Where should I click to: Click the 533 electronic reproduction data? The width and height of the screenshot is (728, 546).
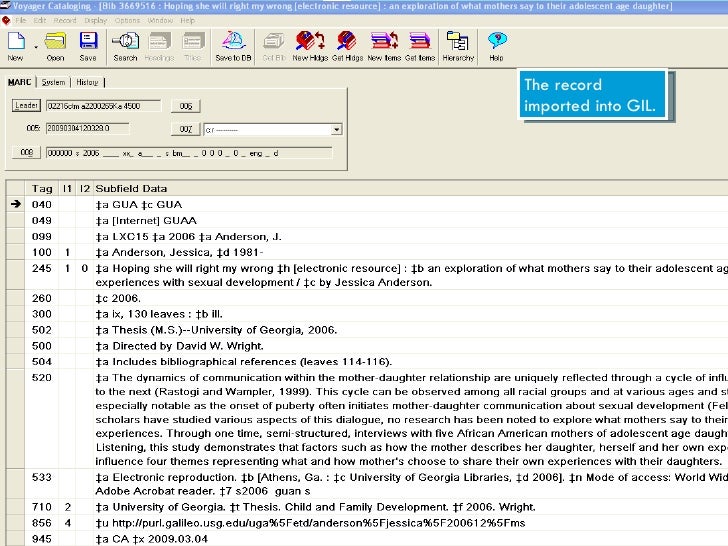pyautogui.click(x=411, y=484)
